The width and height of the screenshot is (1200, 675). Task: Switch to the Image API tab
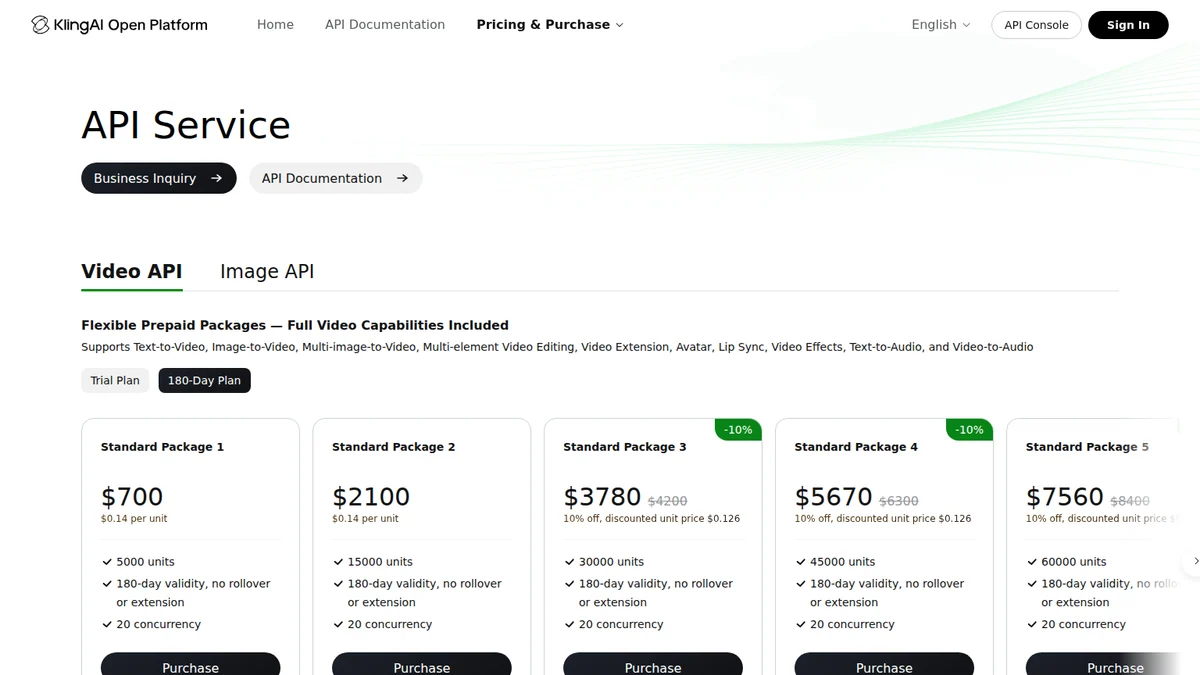tap(267, 271)
